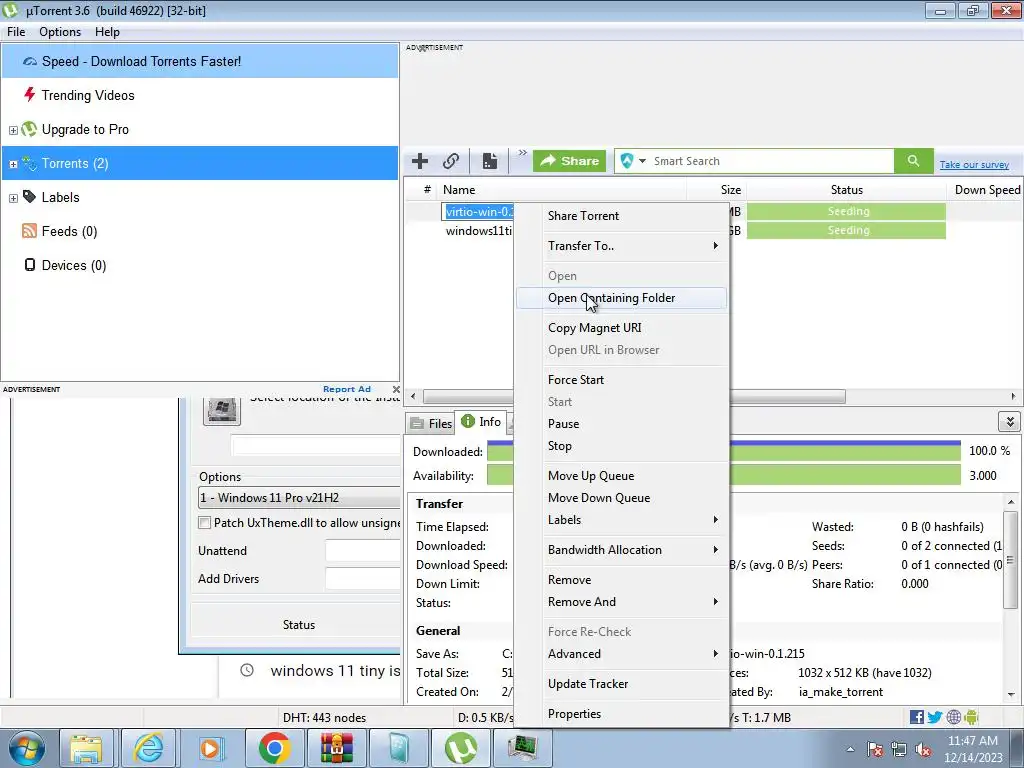
Task: Click the web globe icon in status bar
Action: (953, 717)
